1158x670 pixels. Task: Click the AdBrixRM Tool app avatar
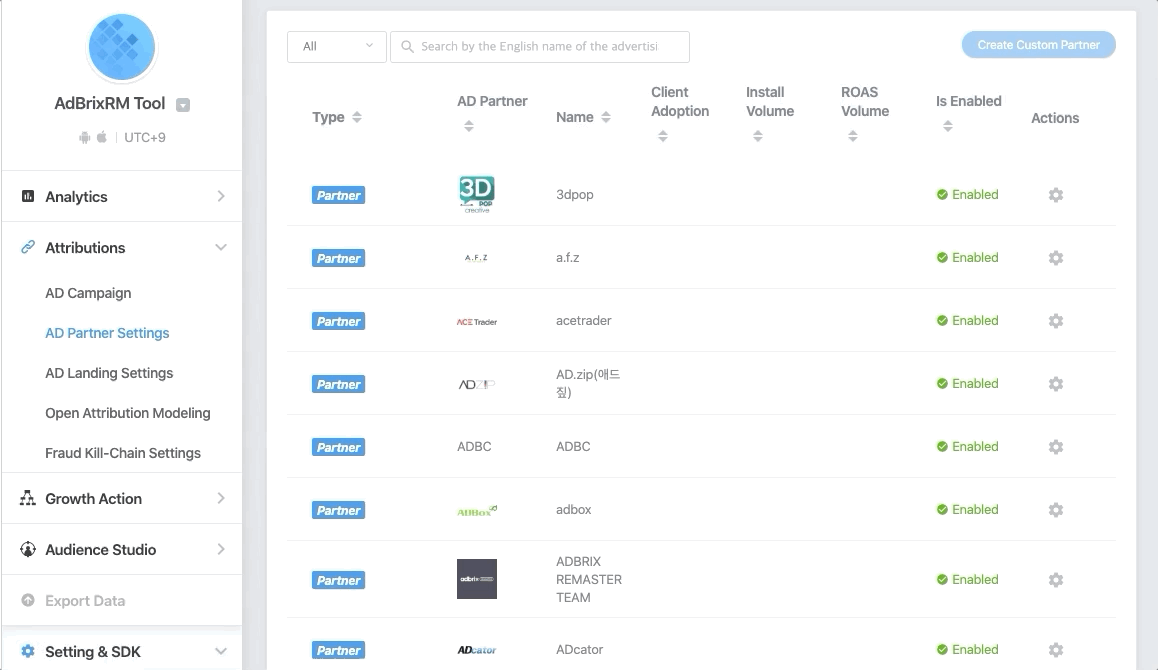tap(122, 47)
